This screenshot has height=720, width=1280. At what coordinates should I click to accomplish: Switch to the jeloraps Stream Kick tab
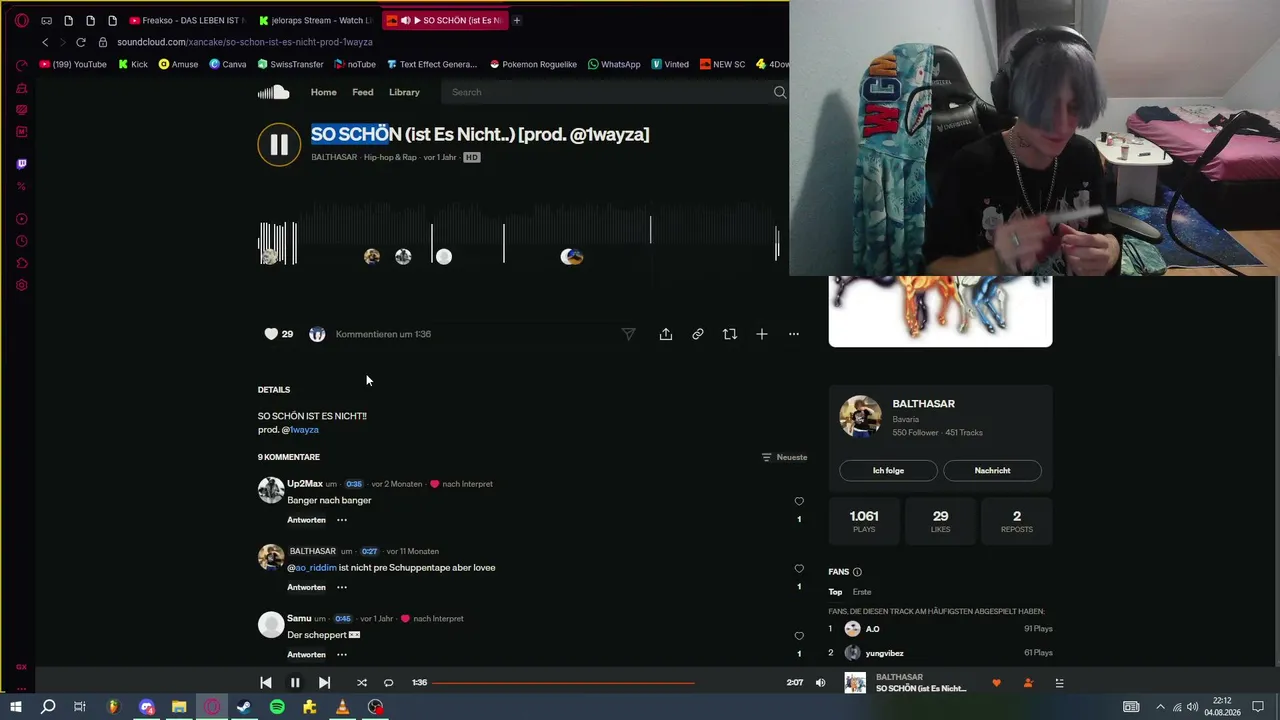(315, 20)
